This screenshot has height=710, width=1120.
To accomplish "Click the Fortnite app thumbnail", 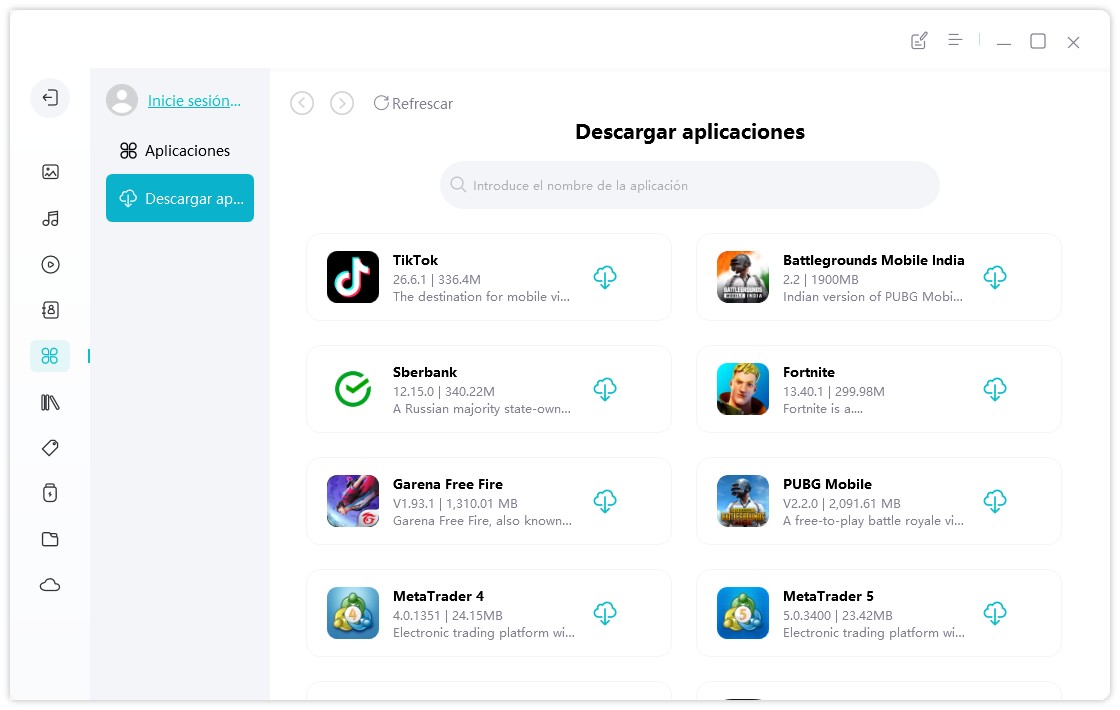I will pyautogui.click(x=743, y=389).
